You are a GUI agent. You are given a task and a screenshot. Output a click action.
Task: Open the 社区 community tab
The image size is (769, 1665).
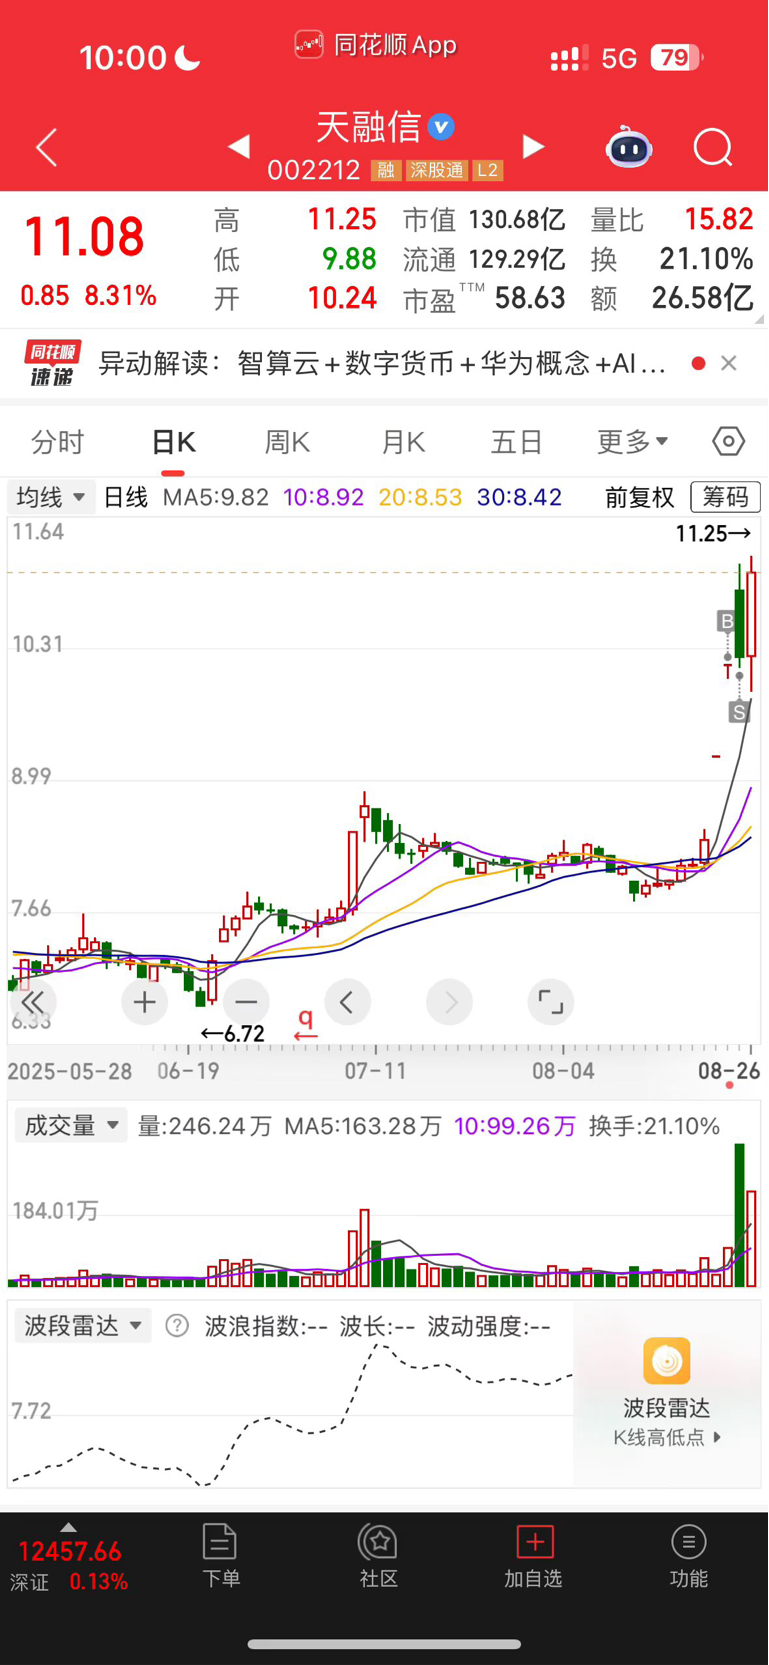pos(378,1556)
